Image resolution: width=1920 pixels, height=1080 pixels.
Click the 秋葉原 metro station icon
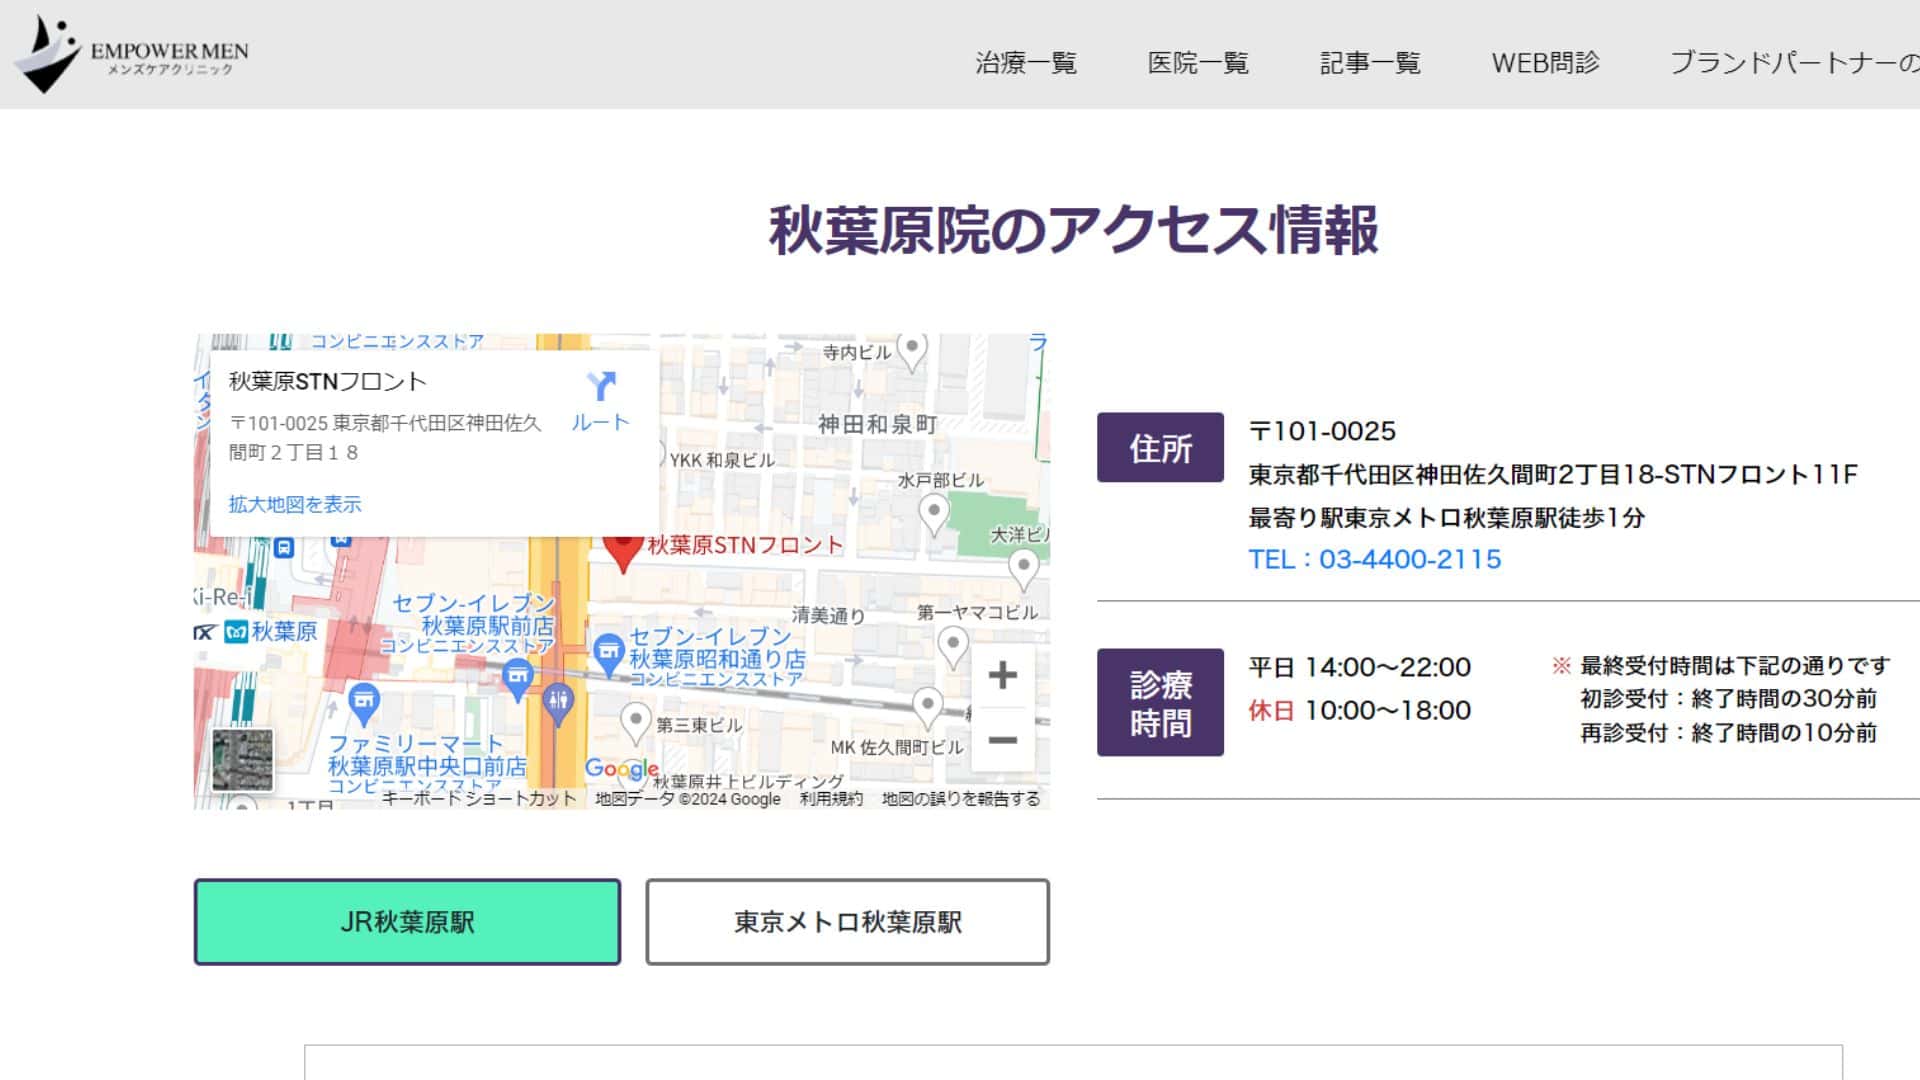236,632
